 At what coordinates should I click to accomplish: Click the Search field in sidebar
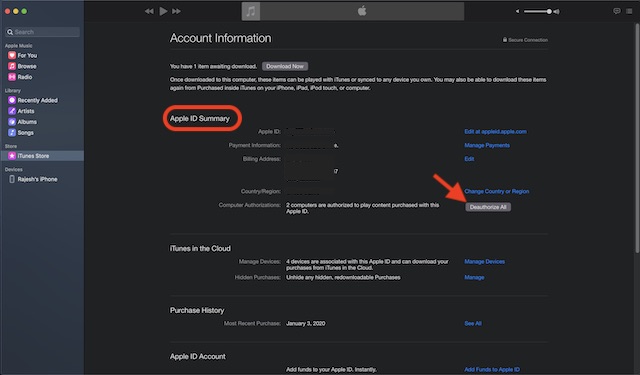[42, 32]
